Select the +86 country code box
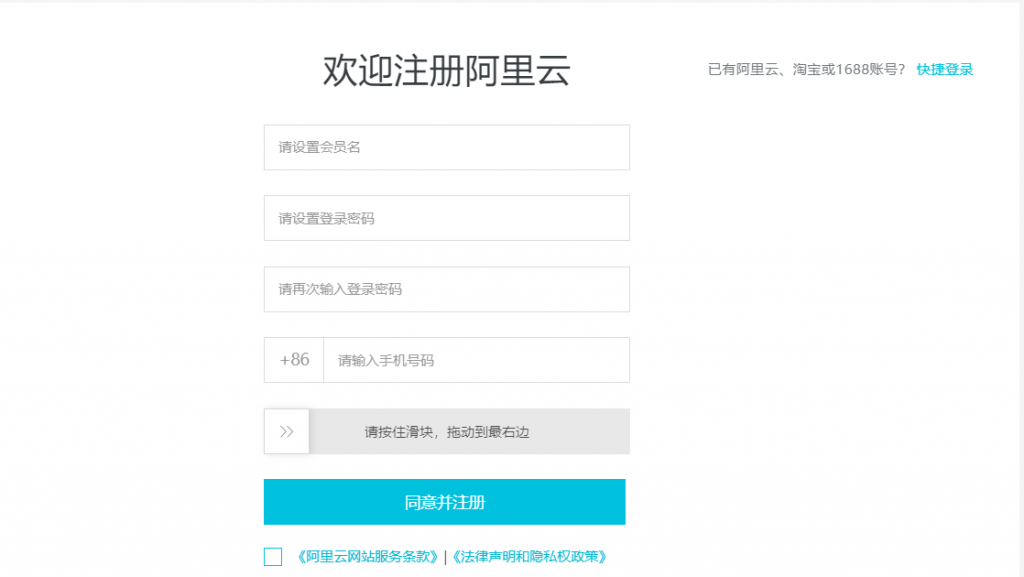 click(294, 360)
